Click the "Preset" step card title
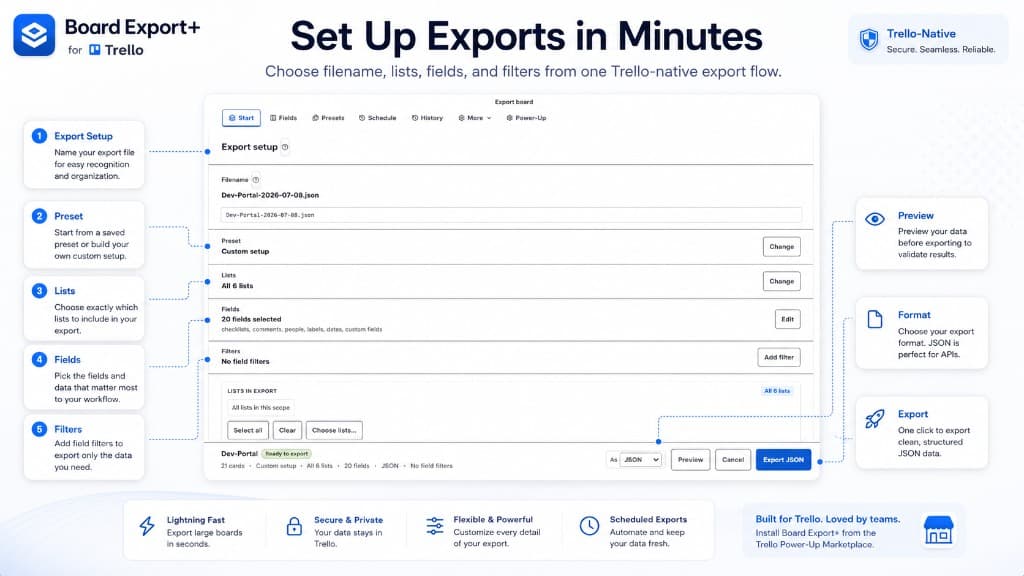 click(69, 216)
